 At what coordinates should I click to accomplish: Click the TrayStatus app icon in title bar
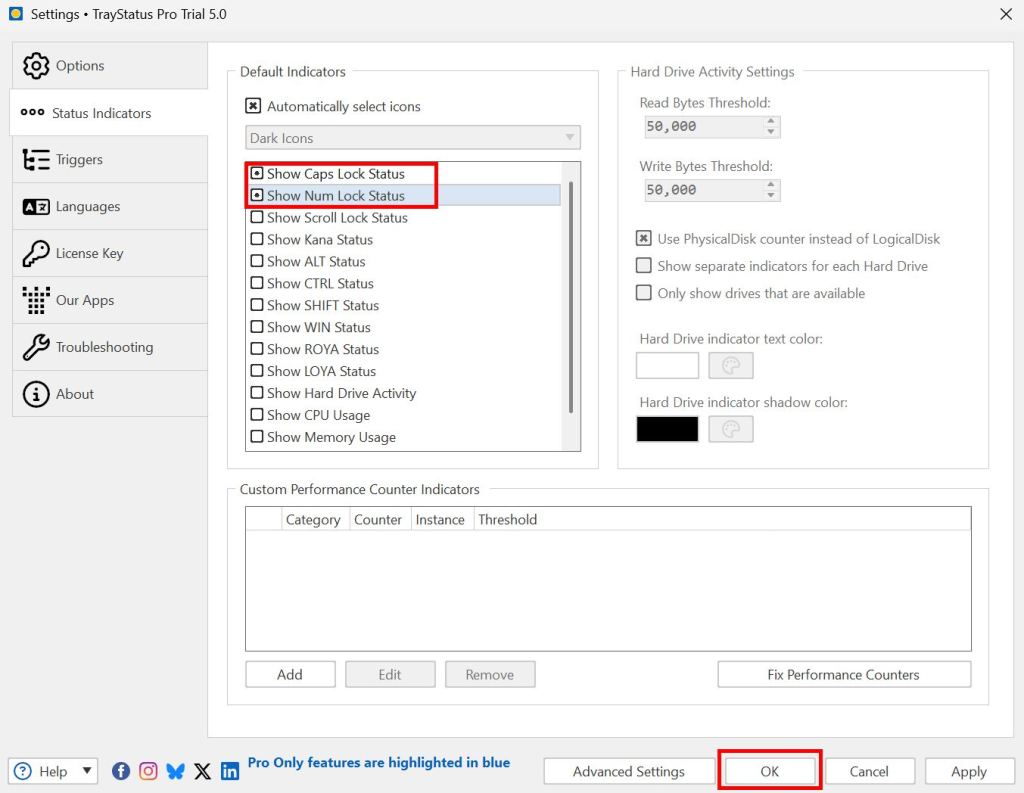pos(16,14)
